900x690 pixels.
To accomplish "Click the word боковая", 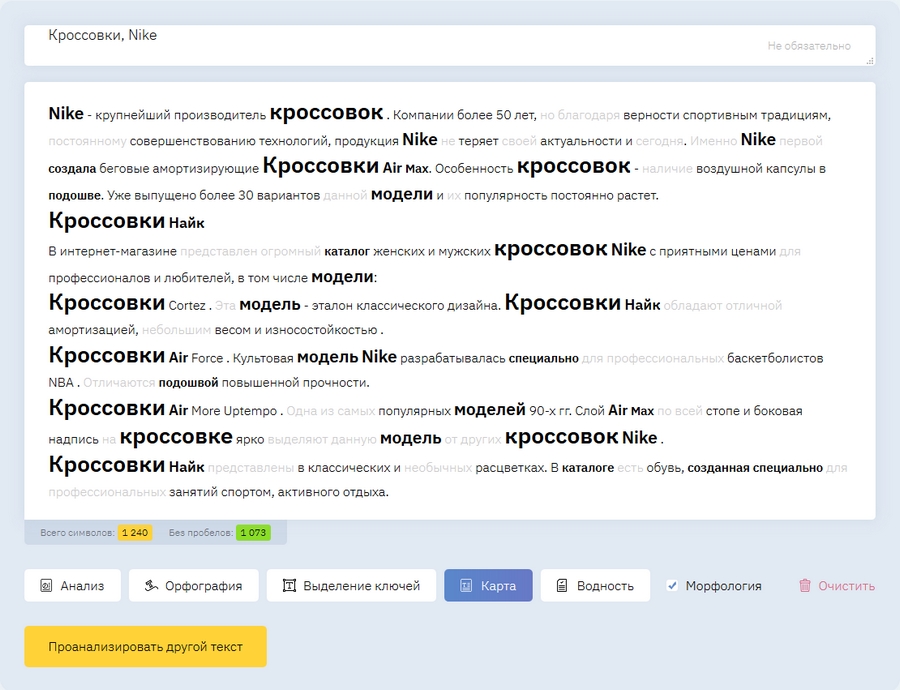I will coord(777,411).
